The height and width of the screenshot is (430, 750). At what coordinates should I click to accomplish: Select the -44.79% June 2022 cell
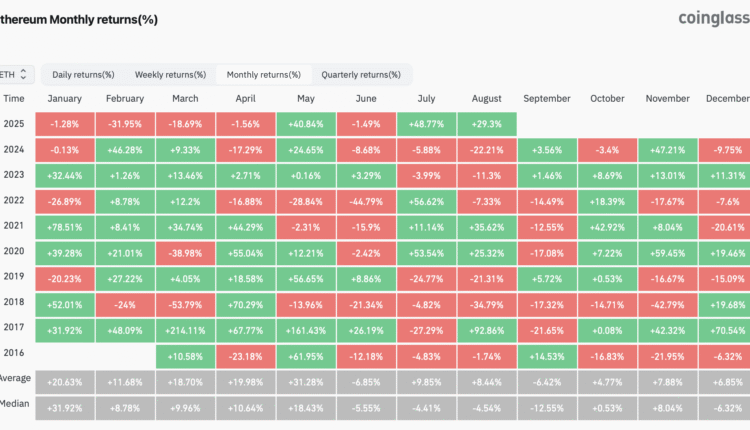pyautogui.click(x=367, y=200)
